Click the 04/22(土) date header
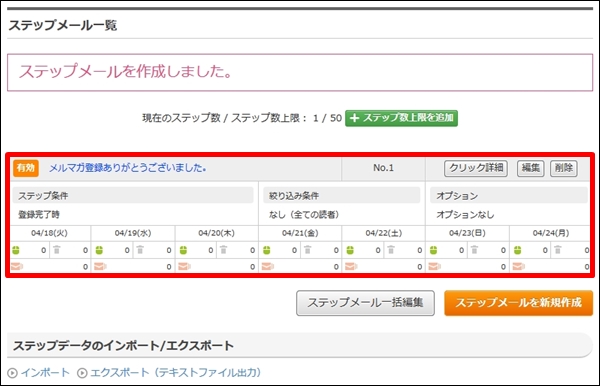 (x=383, y=233)
